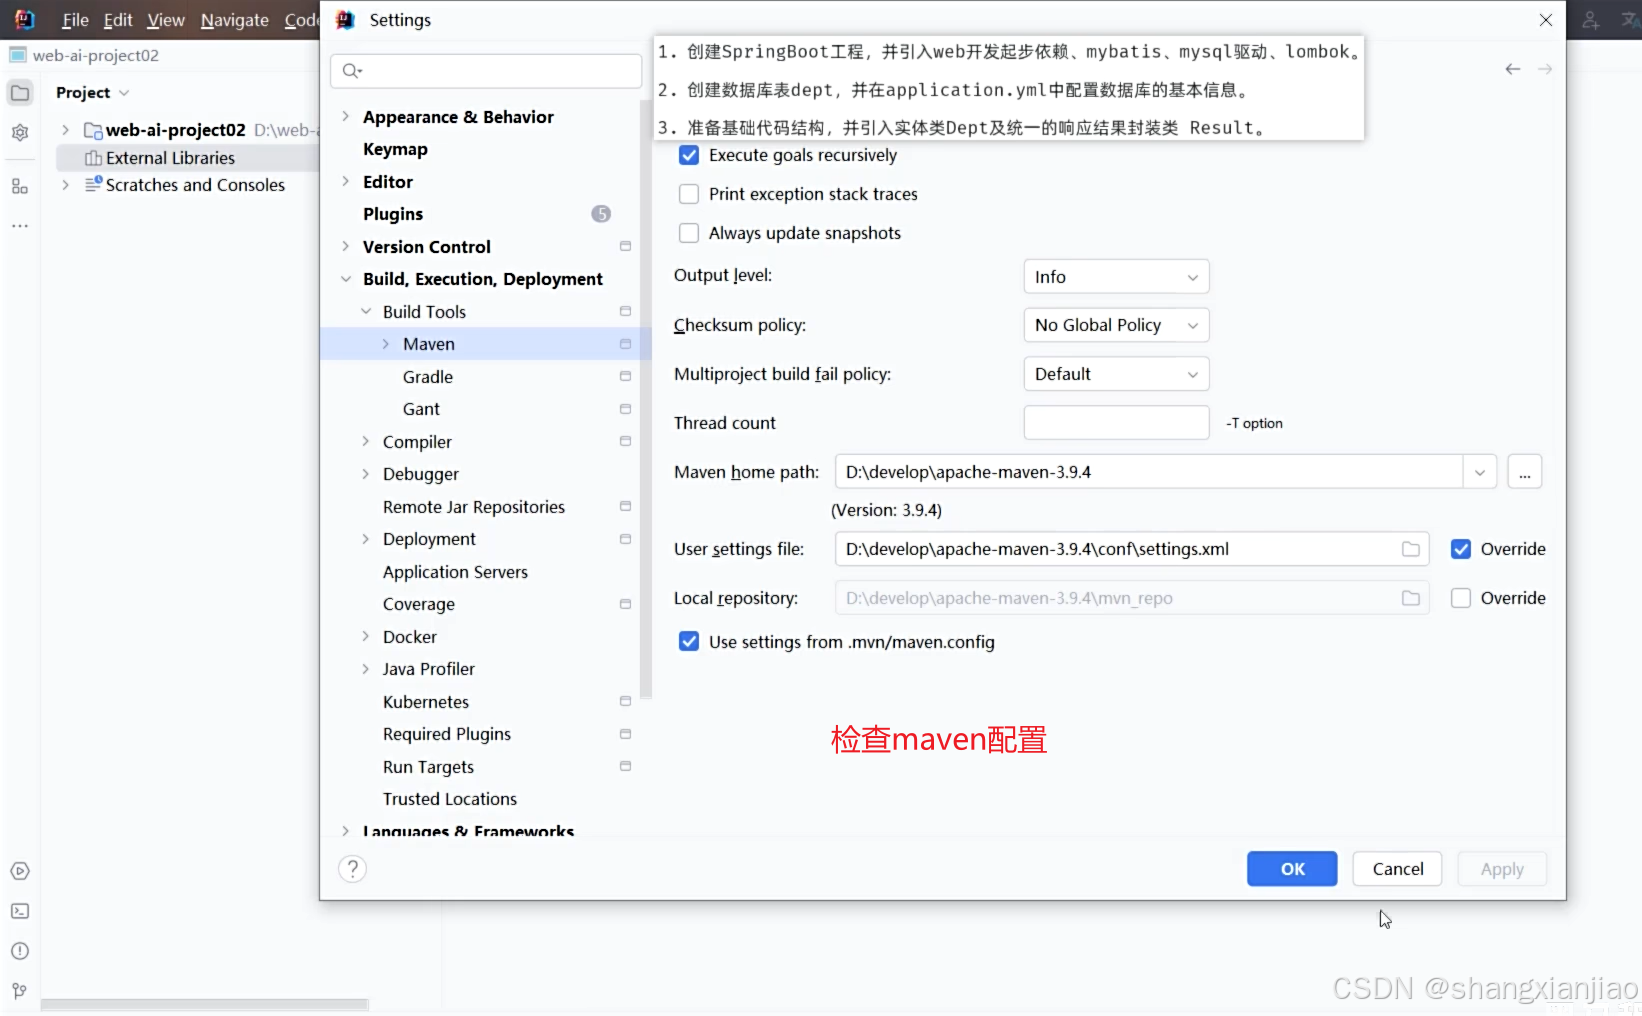
Task: Open the Maven home path dropdown arrow
Action: (1480, 472)
